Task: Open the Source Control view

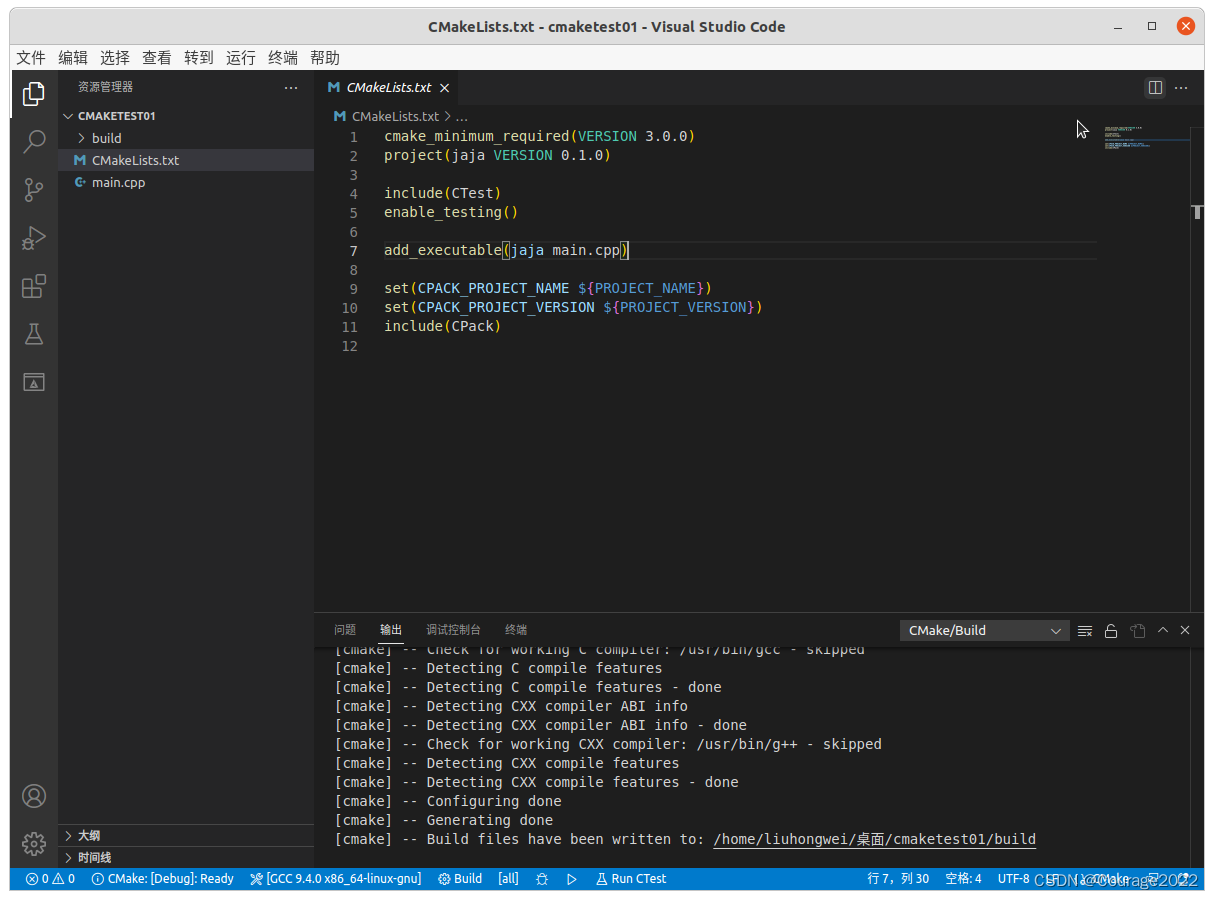Action: click(34, 190)
